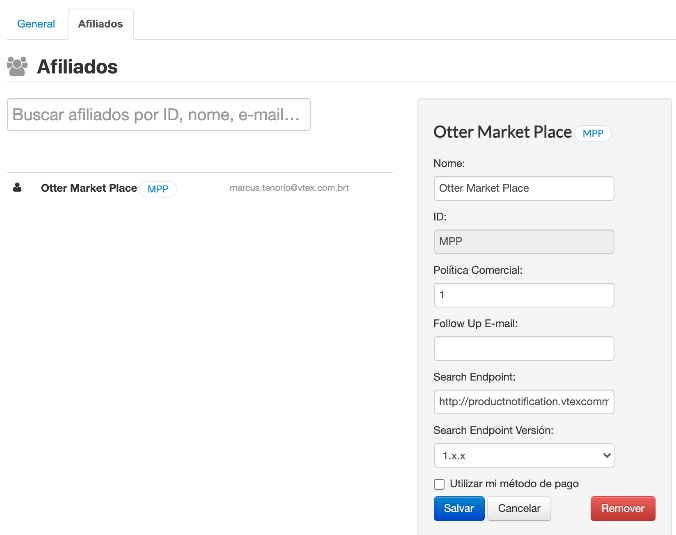Click the marcus.tenorio email address
Viewport: 676px width, 535px height.
tap(289, 188)
